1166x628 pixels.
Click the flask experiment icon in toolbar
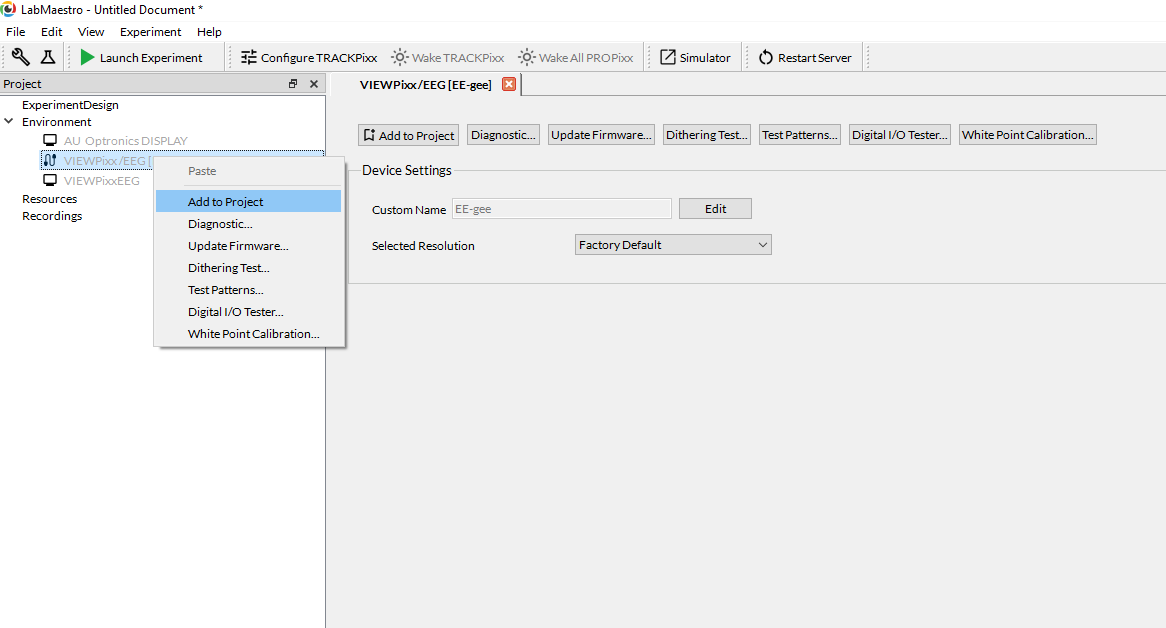[x=47, y=57]
